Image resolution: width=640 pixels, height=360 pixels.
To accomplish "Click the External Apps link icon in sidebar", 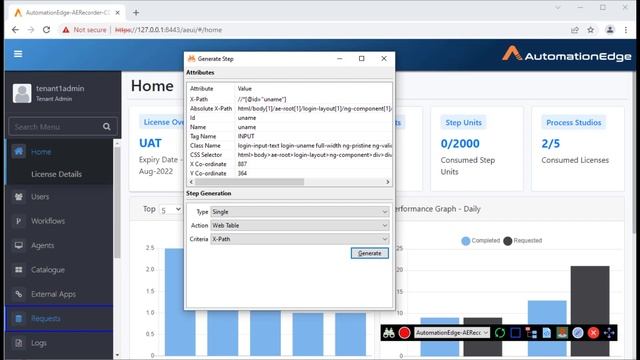I will [x=19, y=294].
